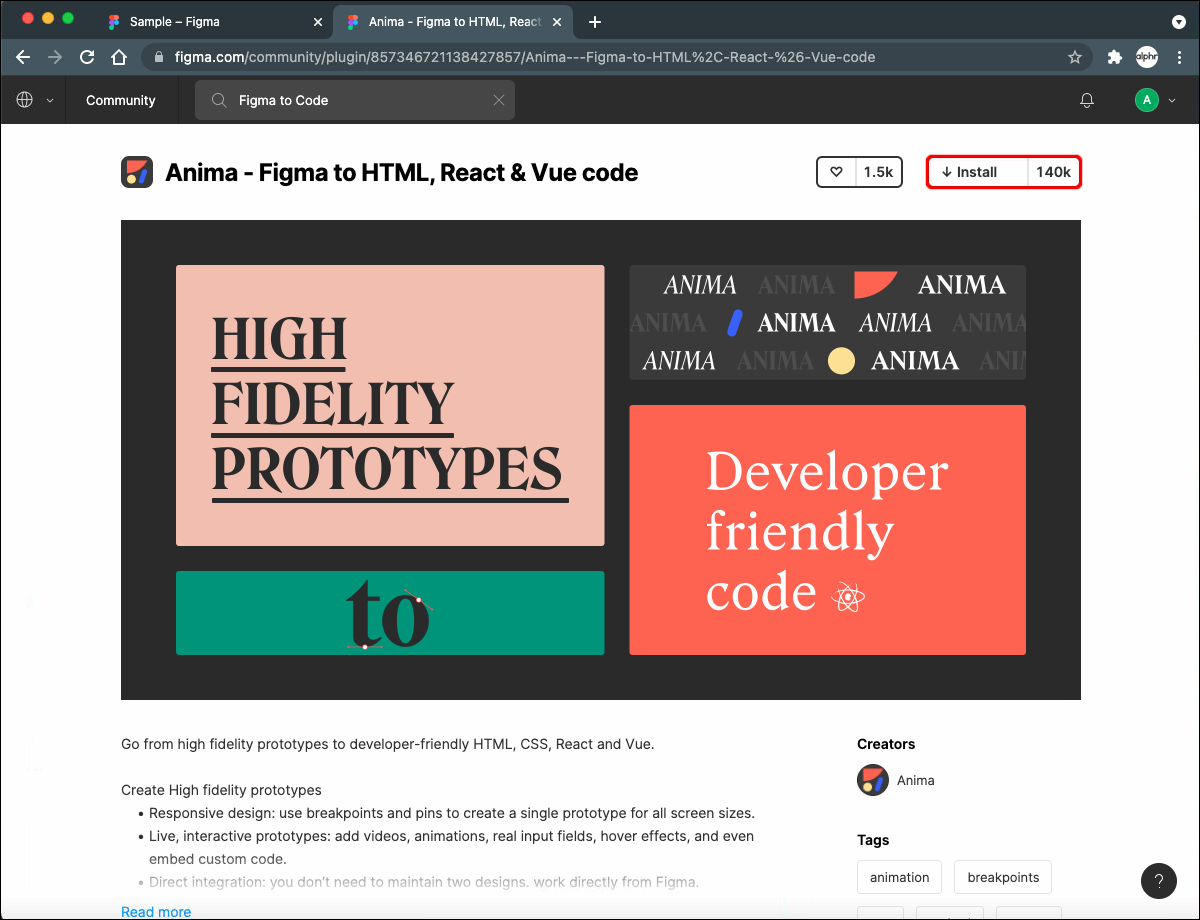Open the Anima creator profile
The image size is (1200, 920).
click(x=916, y=780)
